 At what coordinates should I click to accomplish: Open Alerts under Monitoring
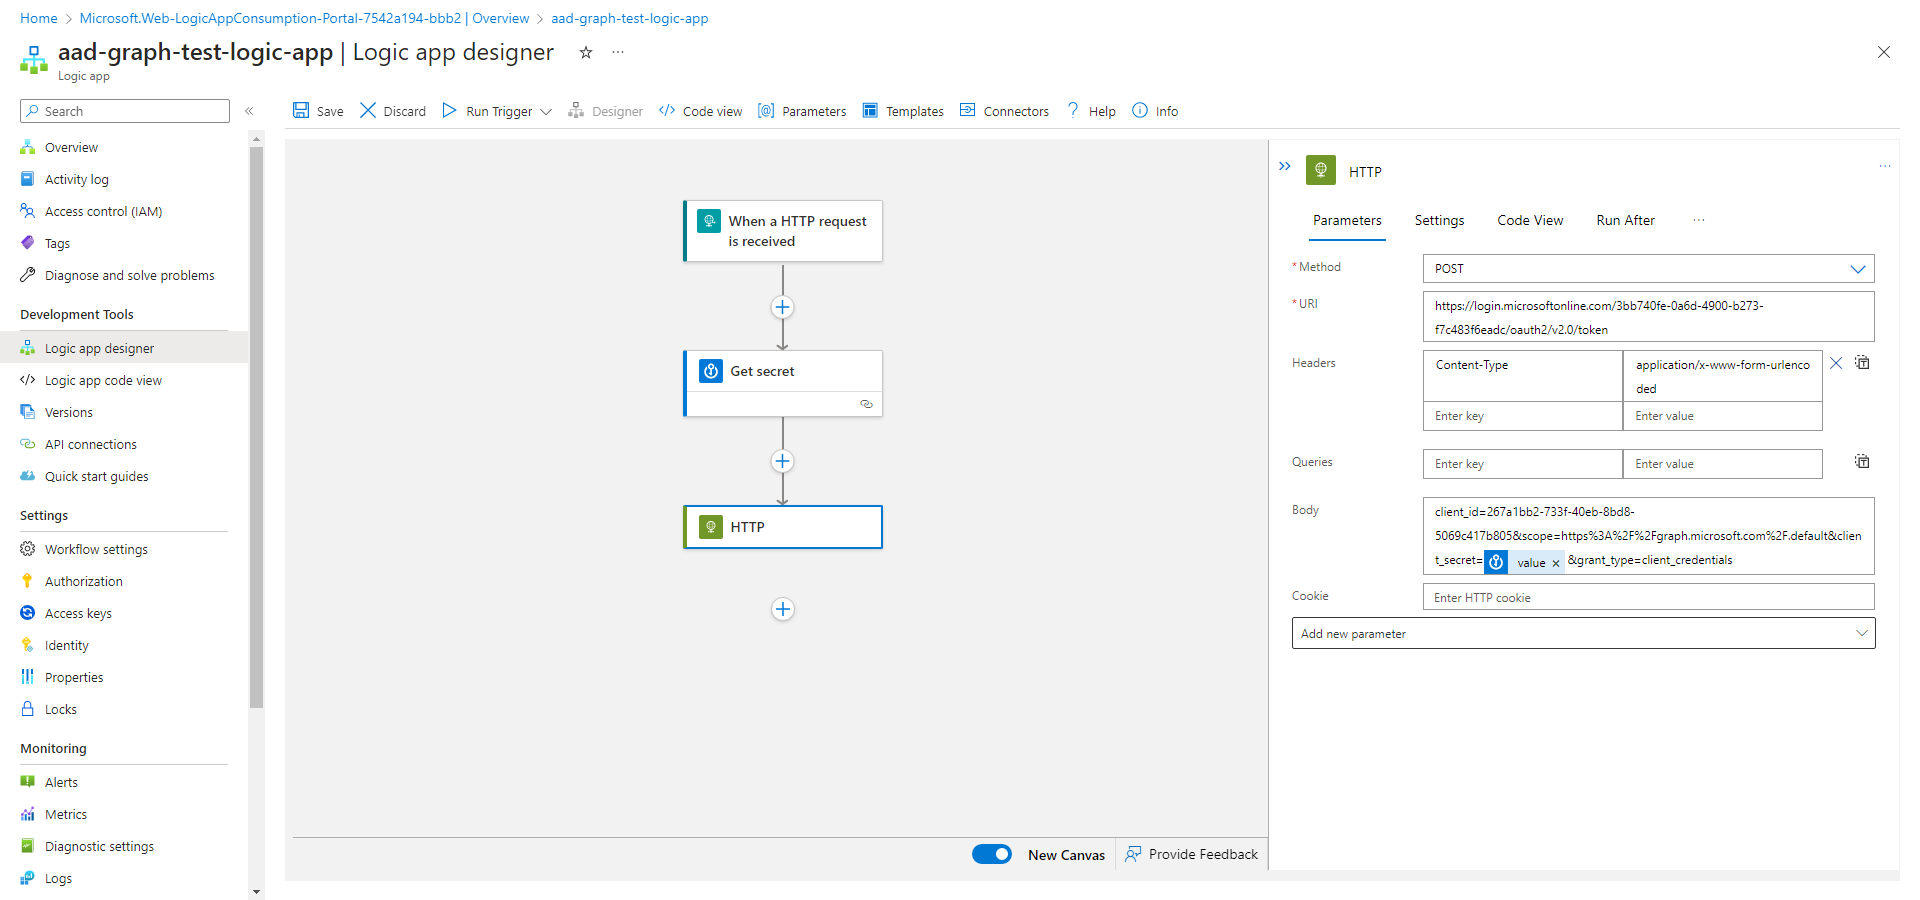[x=61, y=782]
